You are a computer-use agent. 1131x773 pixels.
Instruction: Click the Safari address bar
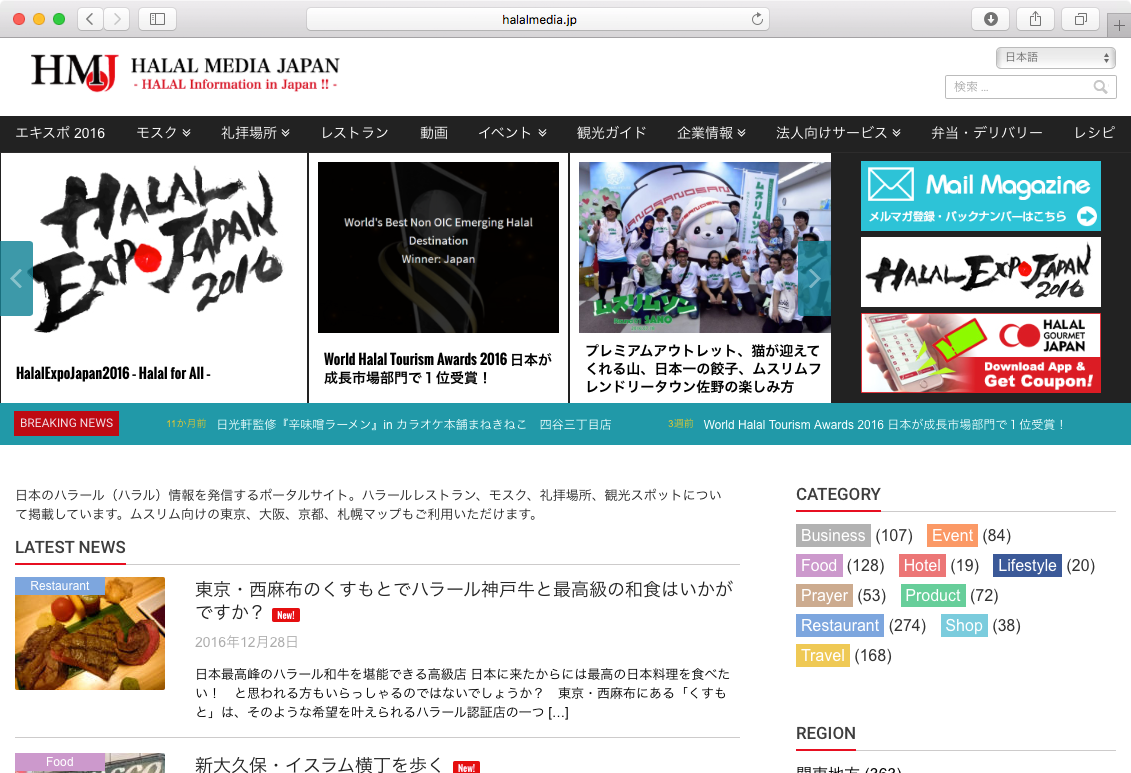(538, 19)
